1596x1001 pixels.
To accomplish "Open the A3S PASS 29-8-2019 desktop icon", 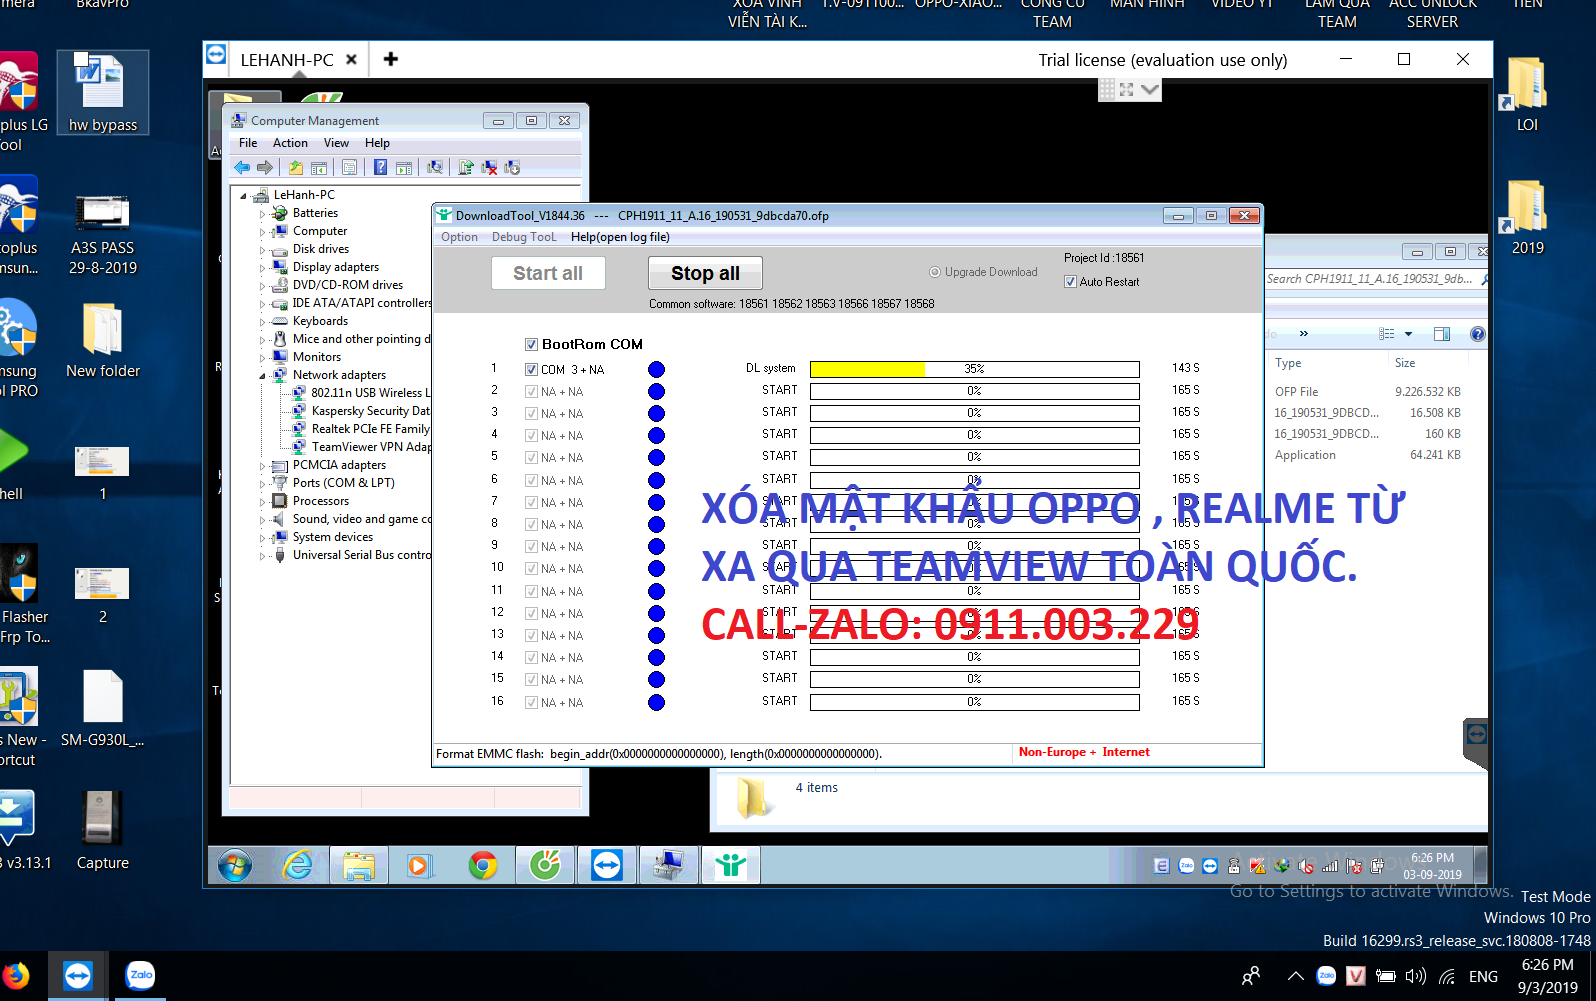I will click(x=103, y=232).
